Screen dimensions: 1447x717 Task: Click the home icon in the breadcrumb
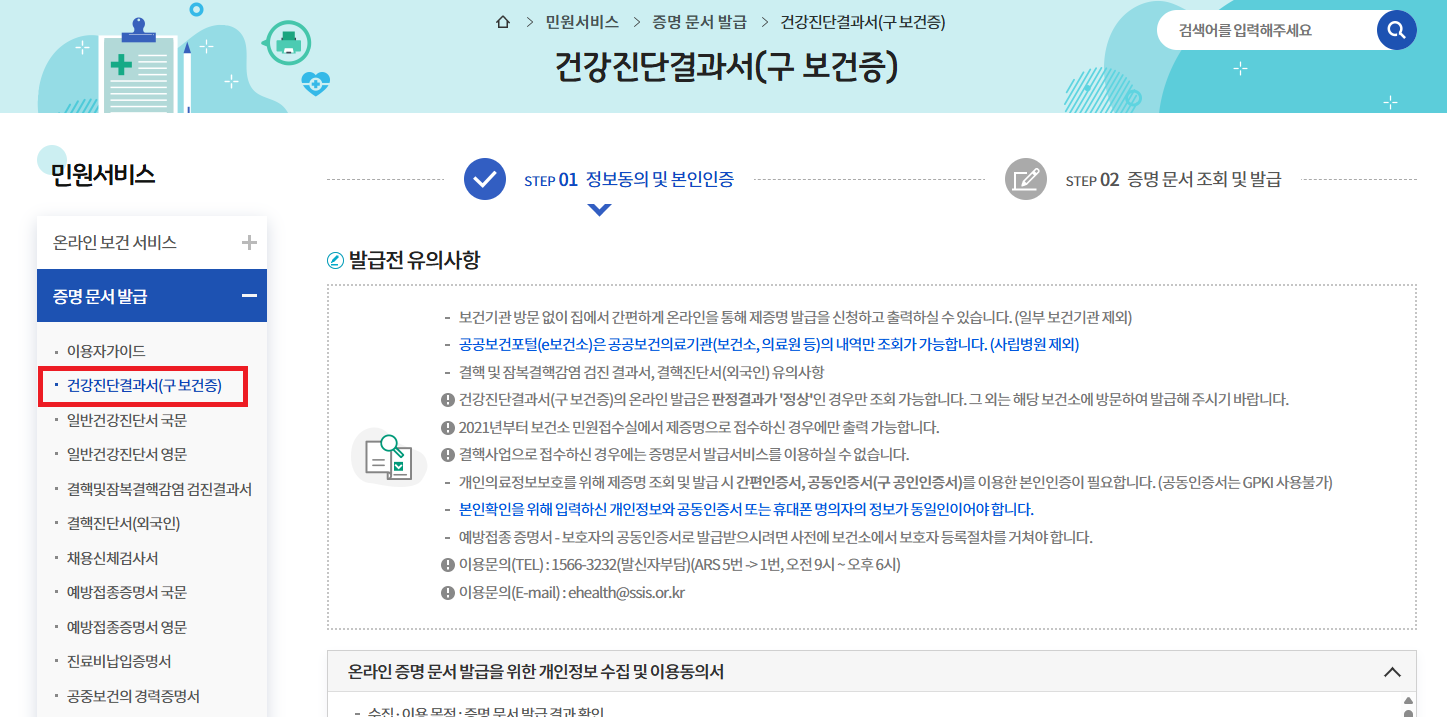pos(502,21)
